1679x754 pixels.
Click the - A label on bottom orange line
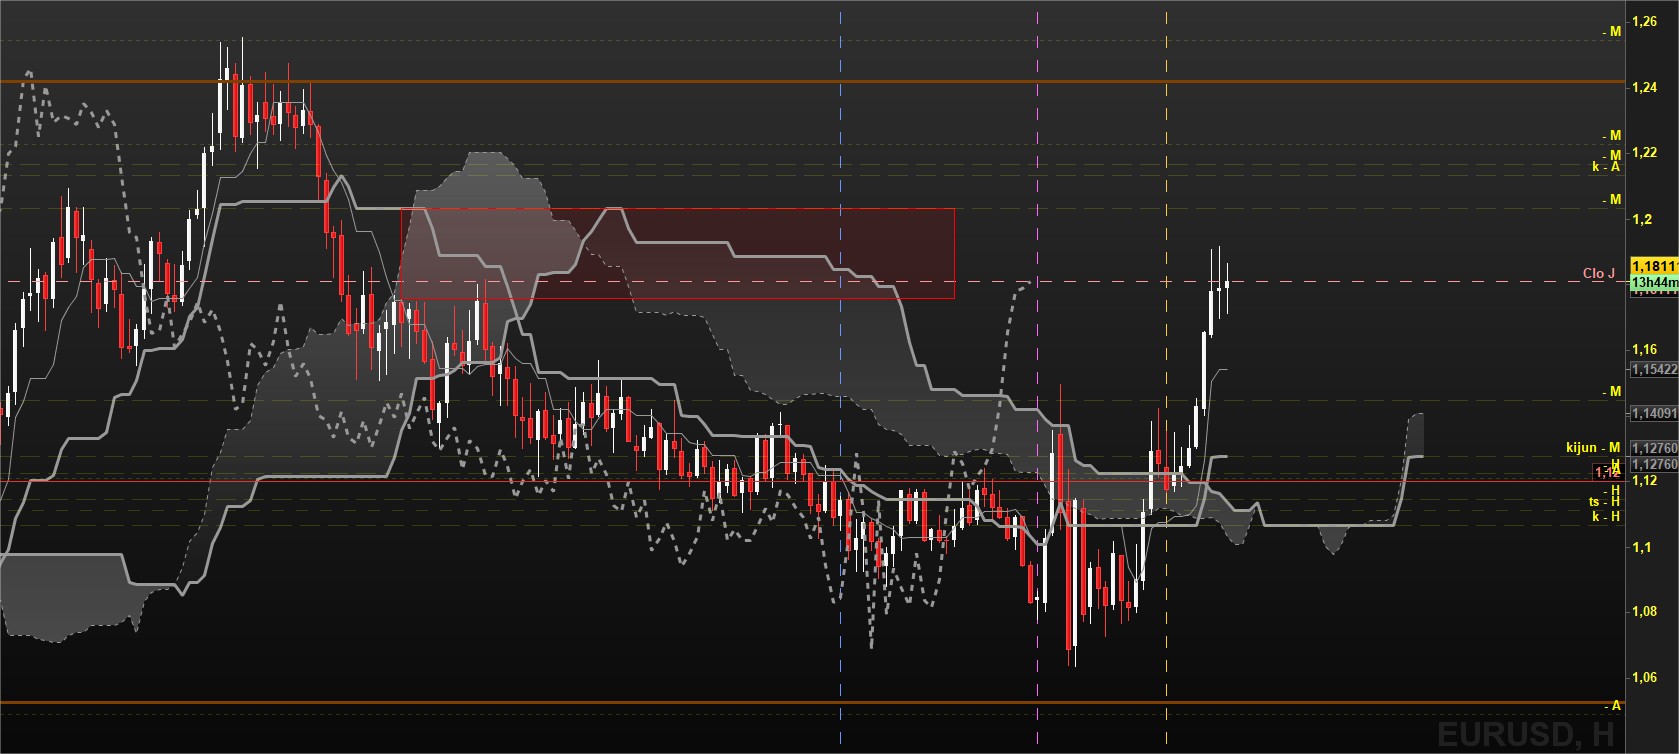pyautogui.click(x=1612, y=705)
